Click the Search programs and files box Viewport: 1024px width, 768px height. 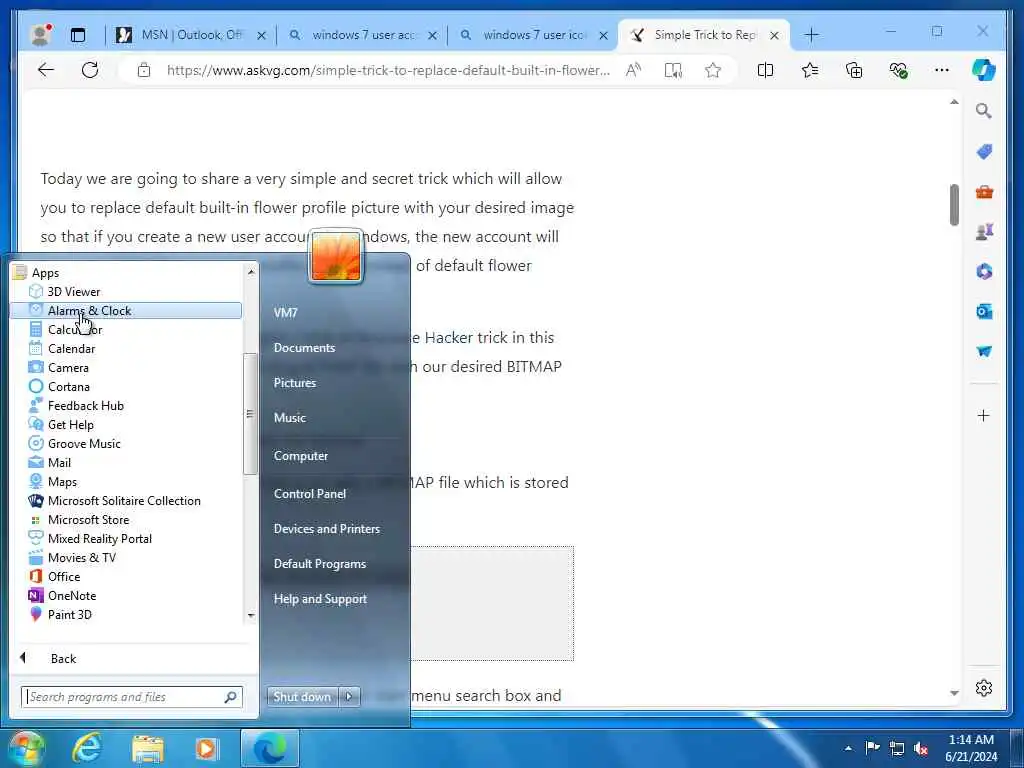pyautogui.click(x=131, y=697)
